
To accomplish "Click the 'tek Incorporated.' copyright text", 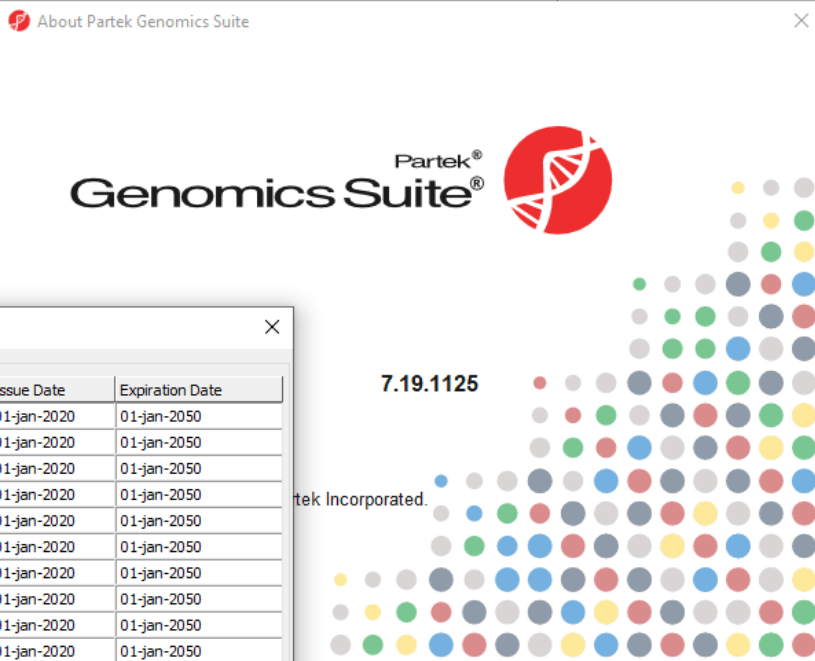I will click(x=361, y=499).
